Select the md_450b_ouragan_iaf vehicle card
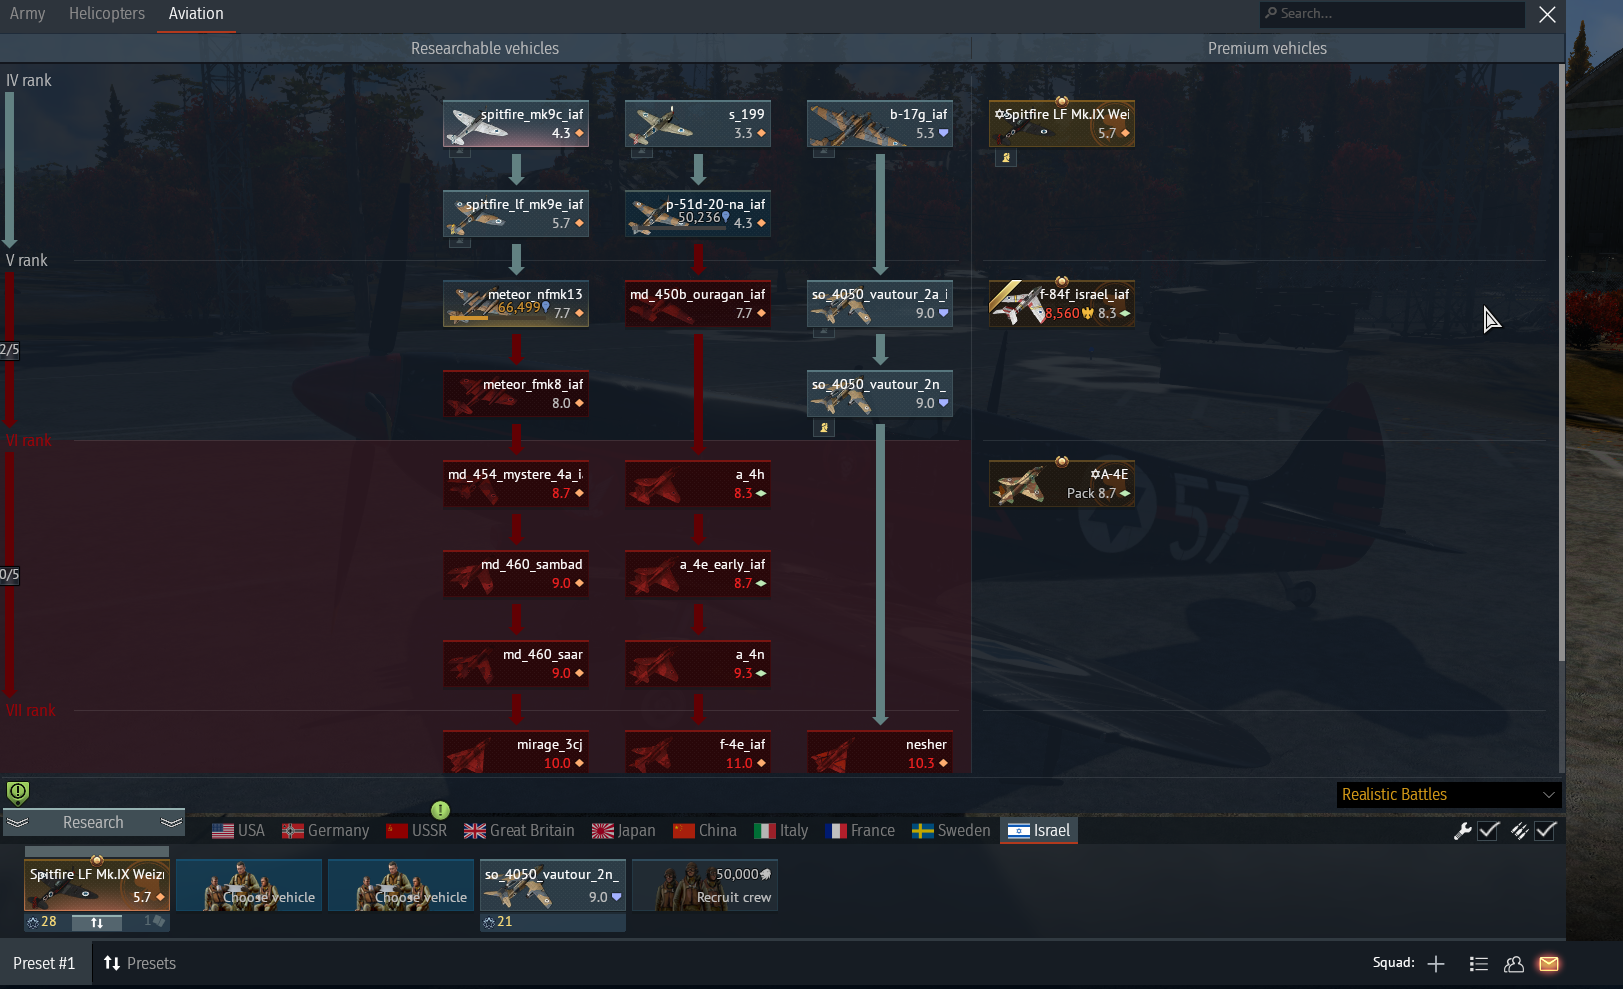1623x989 pixels. click(698, 303)
